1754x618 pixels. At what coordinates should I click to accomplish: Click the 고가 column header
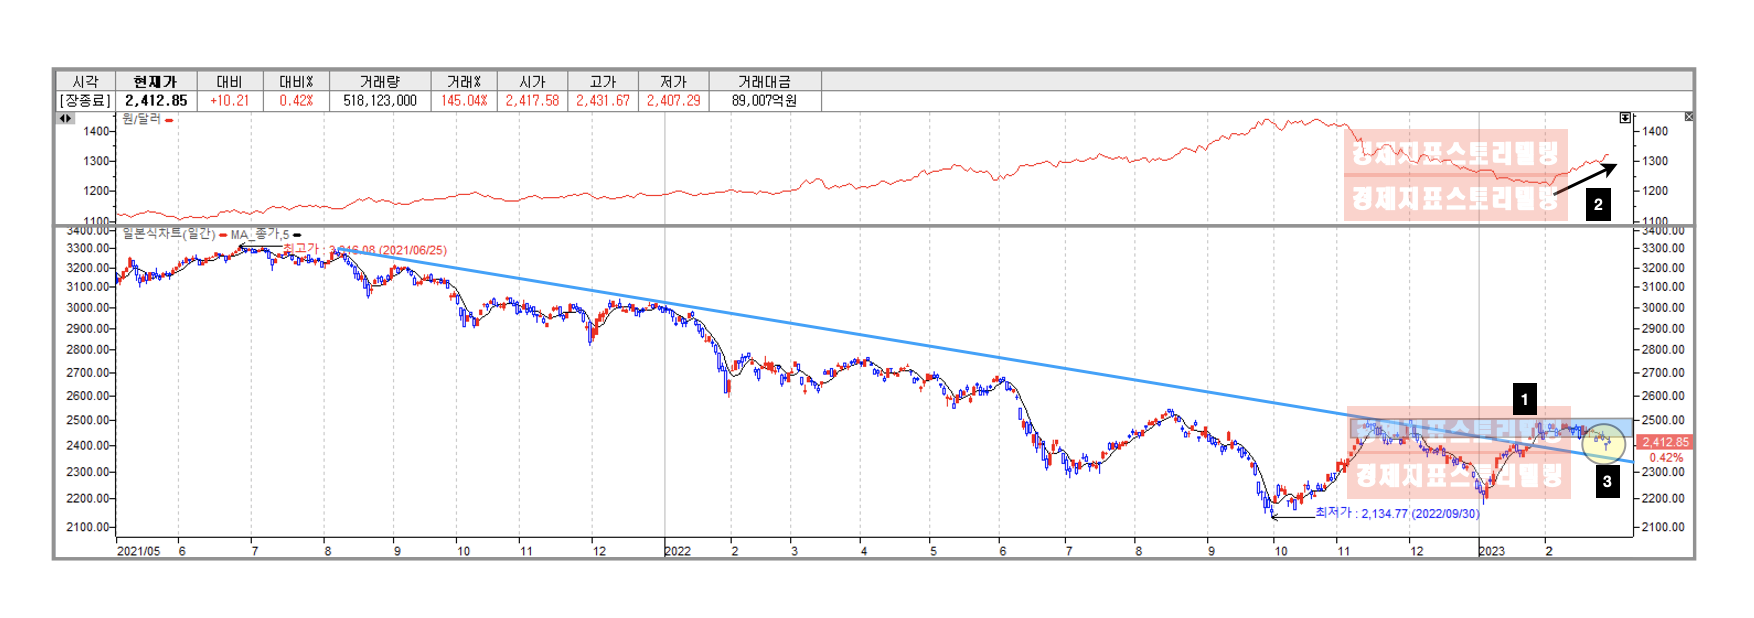(603, 81)
